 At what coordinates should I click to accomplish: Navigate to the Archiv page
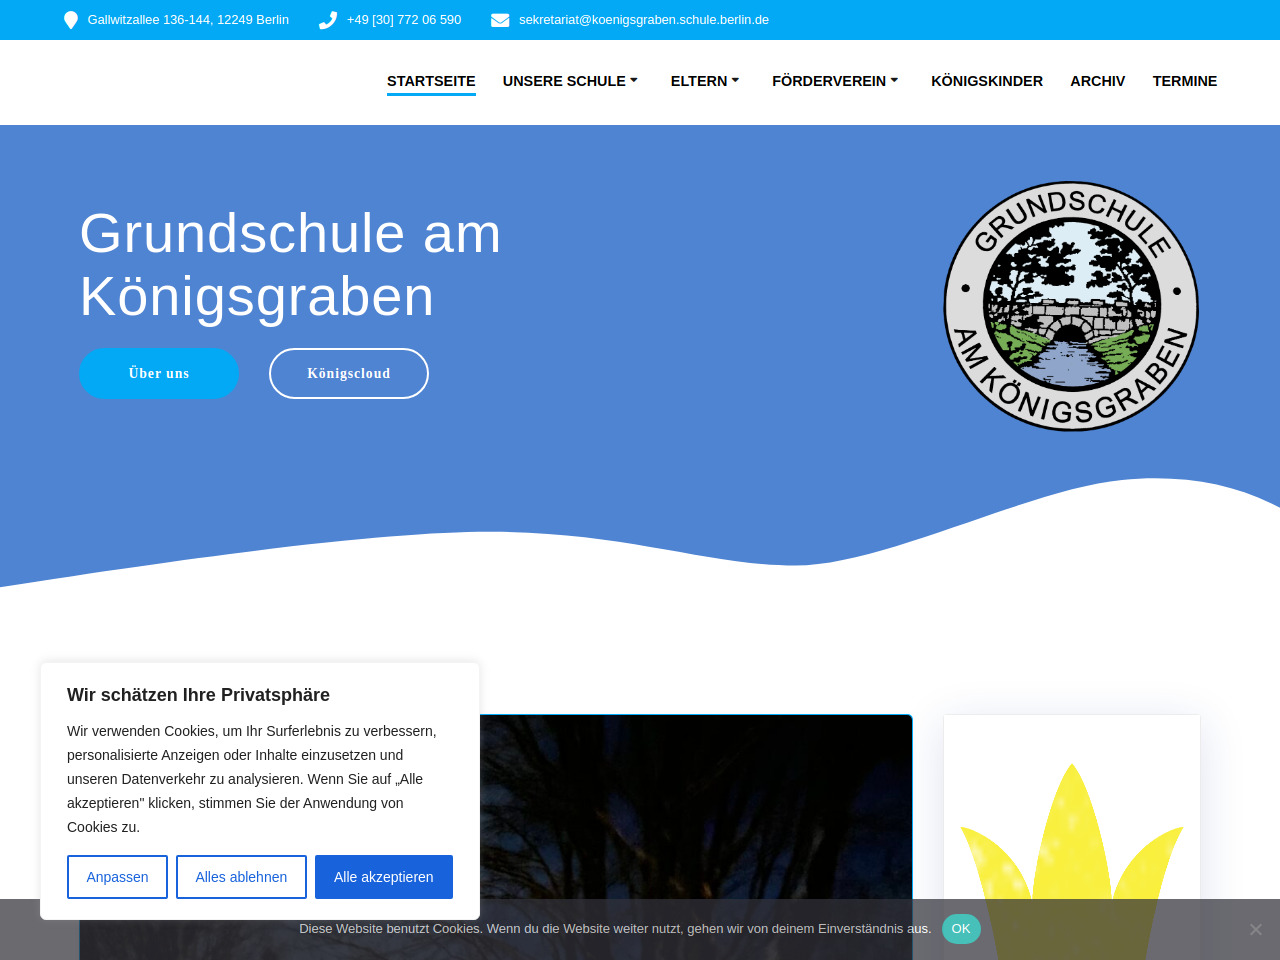pos(1097,81)
